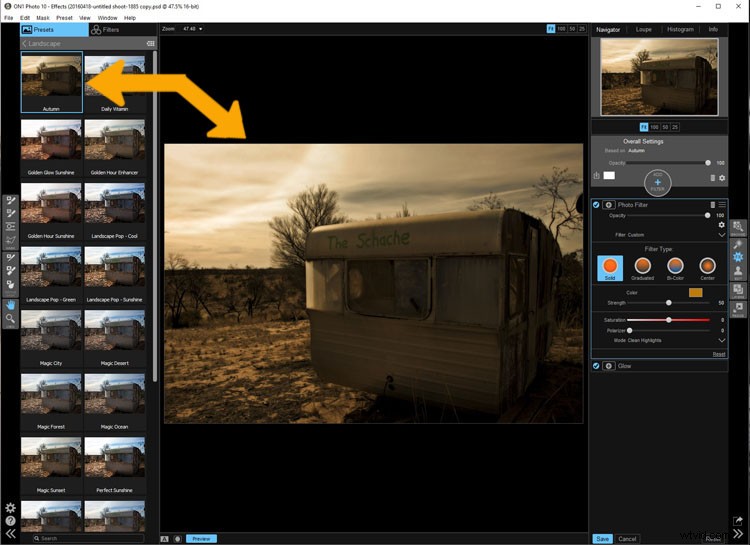Image resolution: width=750 pixels, height=545 pixels.
Task: Switch to the Enhance module wand icon
Action: click(738, 244)
